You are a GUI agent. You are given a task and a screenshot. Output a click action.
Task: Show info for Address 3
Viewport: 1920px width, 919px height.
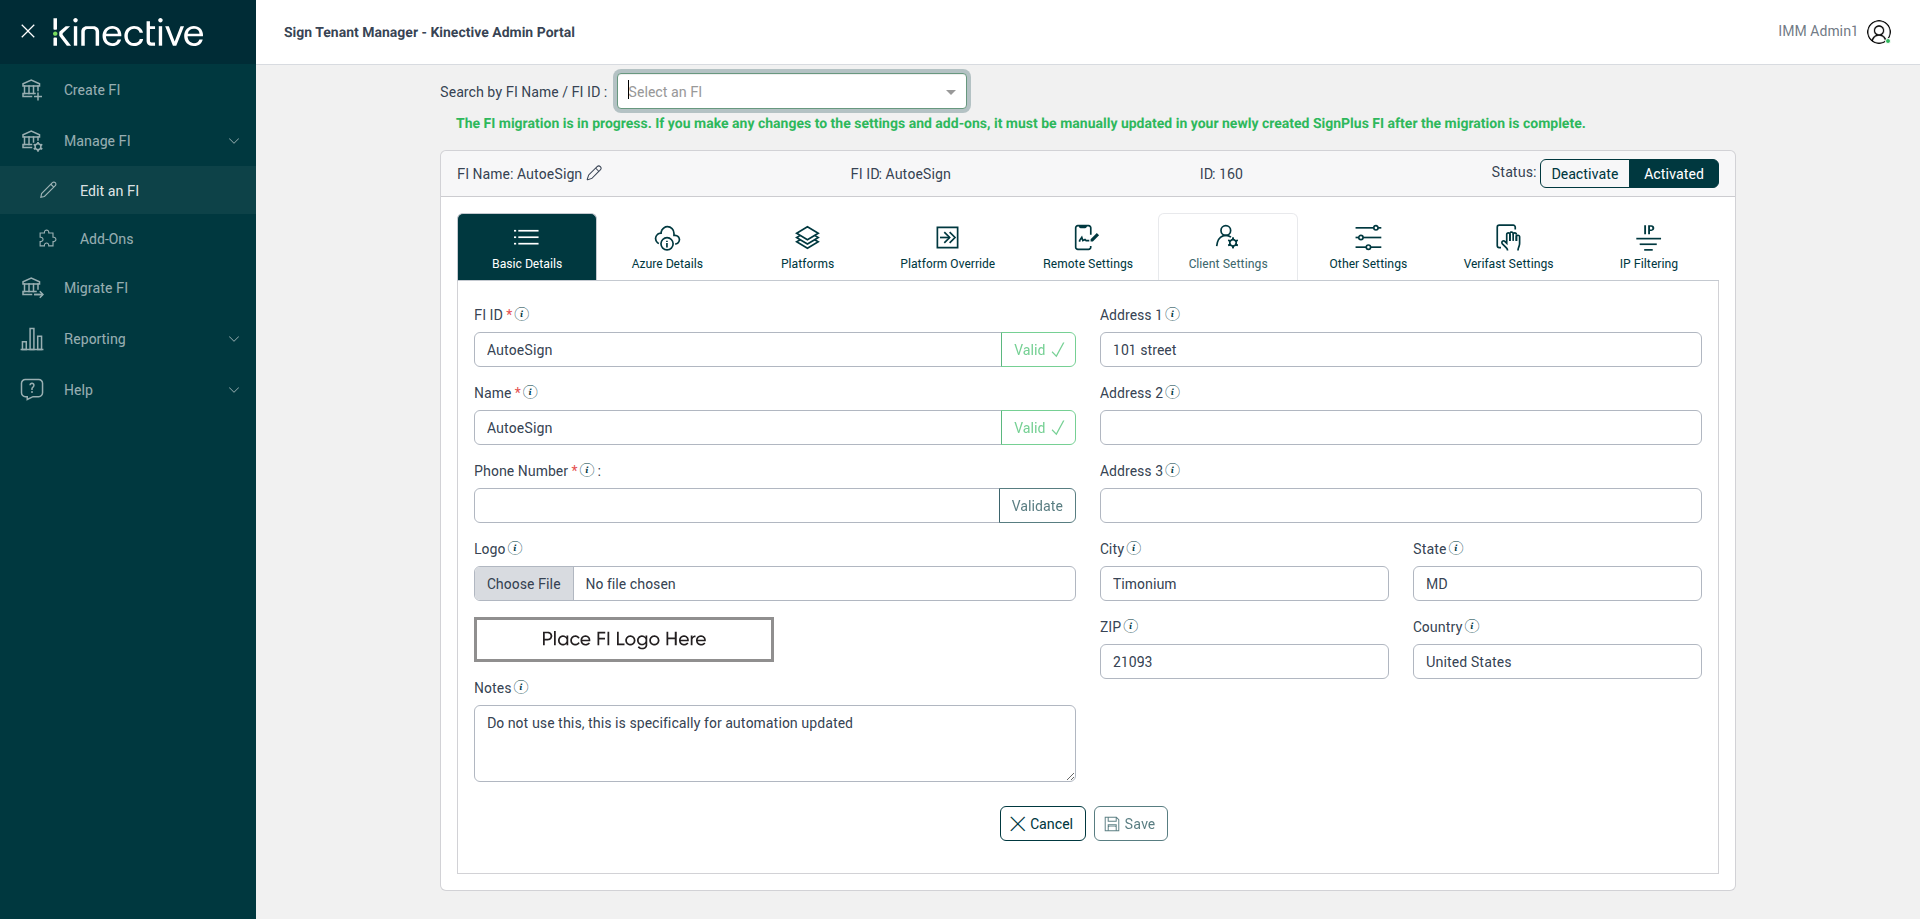coord(1173,470)
